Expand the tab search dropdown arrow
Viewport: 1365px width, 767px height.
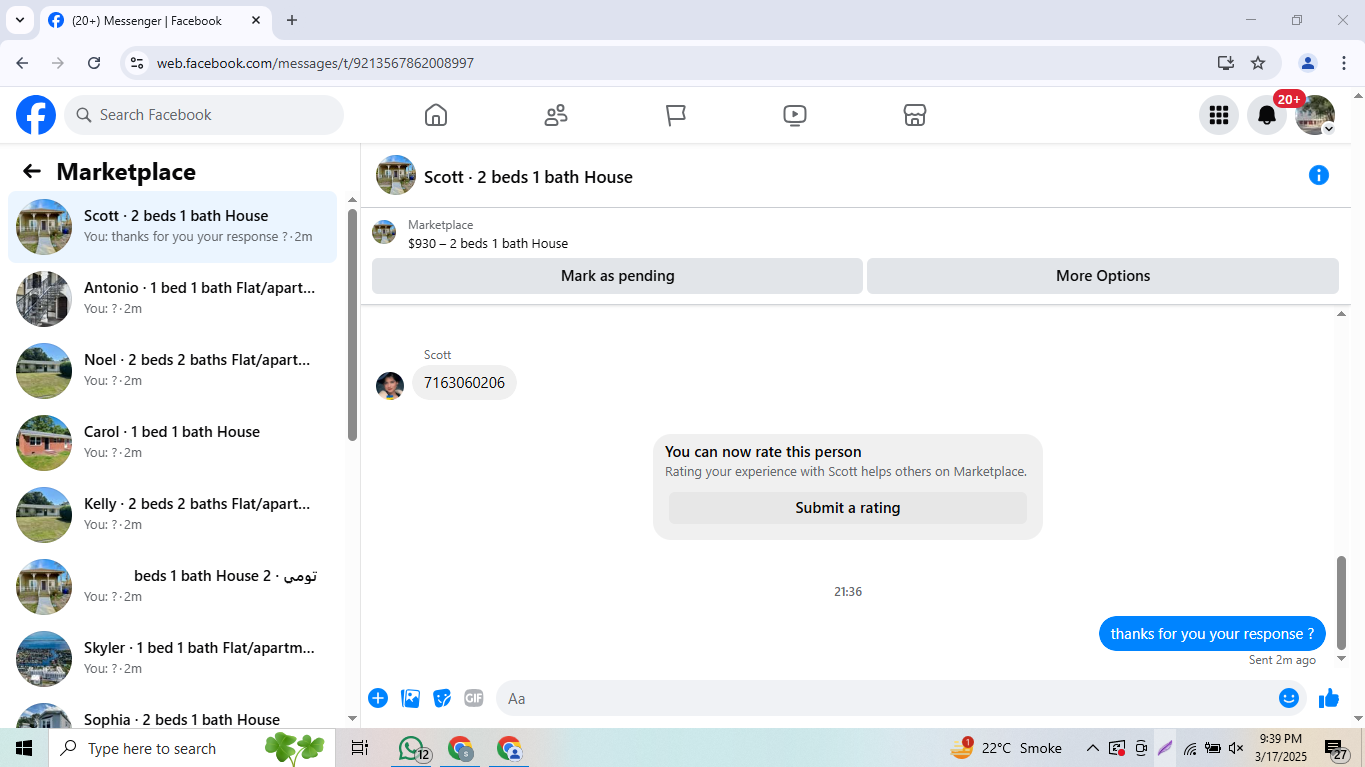point(19,20)
